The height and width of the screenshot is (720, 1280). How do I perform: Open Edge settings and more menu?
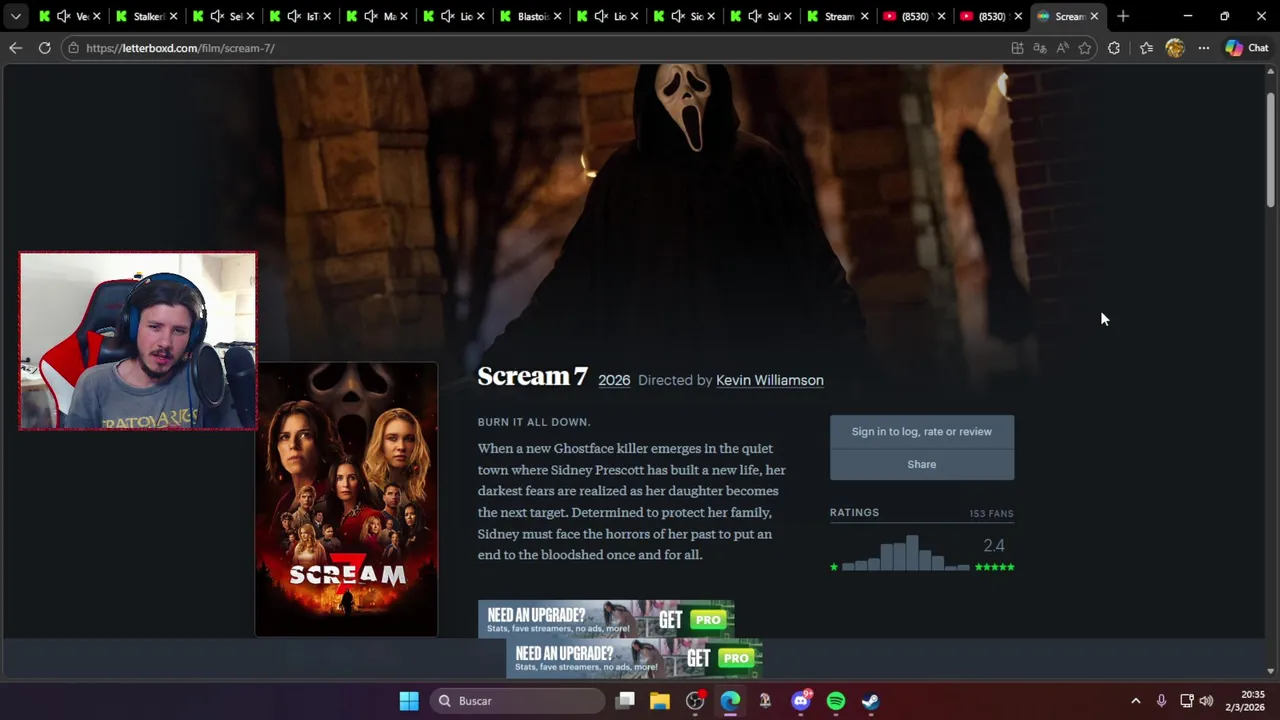[x=1204, y=48]
